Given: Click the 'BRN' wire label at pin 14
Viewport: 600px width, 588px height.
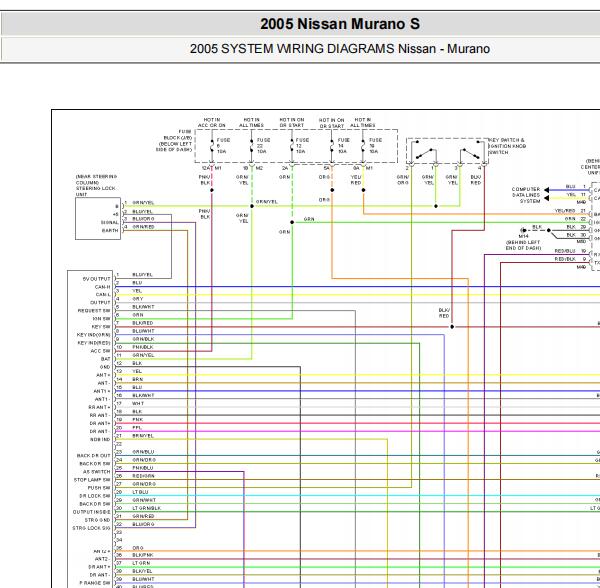Looking at the screenshot, I should point(138,379).
